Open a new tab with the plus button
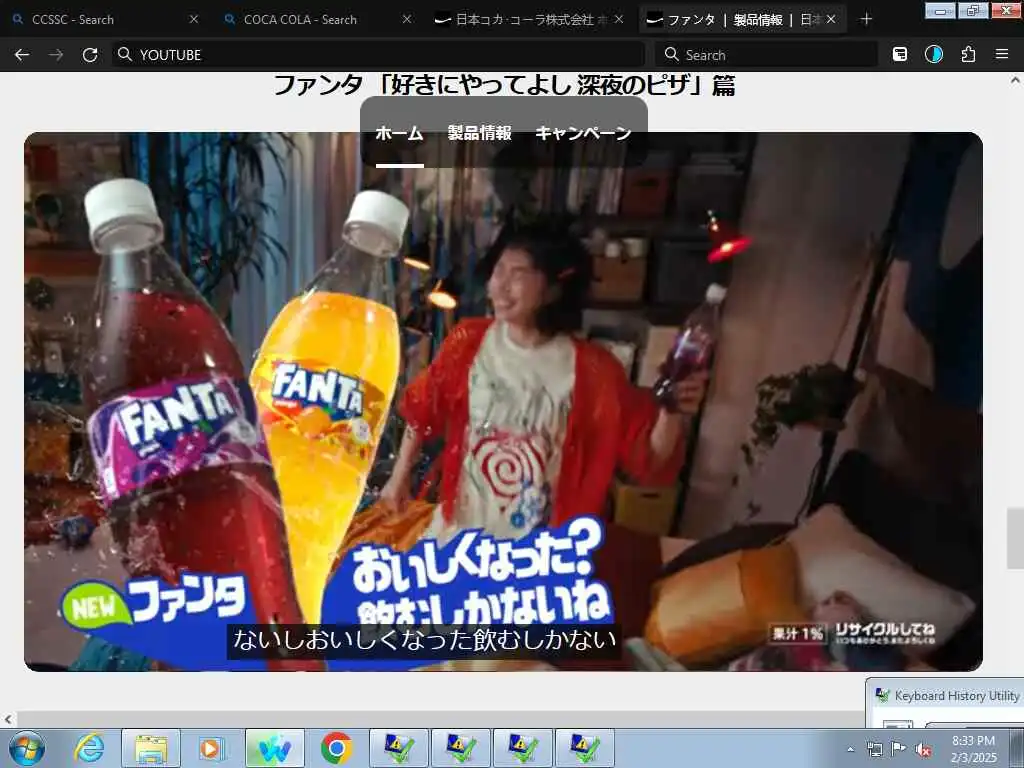This screenshot has height=768, width=1024. click(x=866, y=20)
